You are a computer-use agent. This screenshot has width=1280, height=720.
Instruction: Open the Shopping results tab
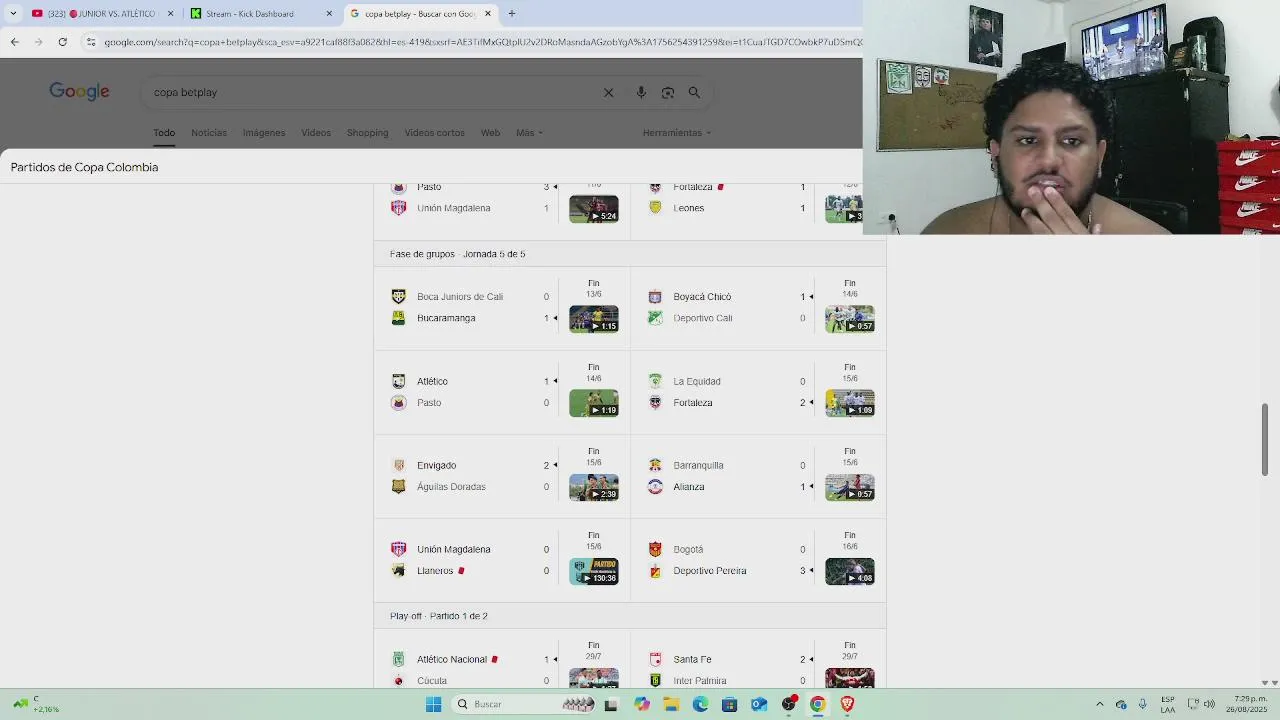367,132
